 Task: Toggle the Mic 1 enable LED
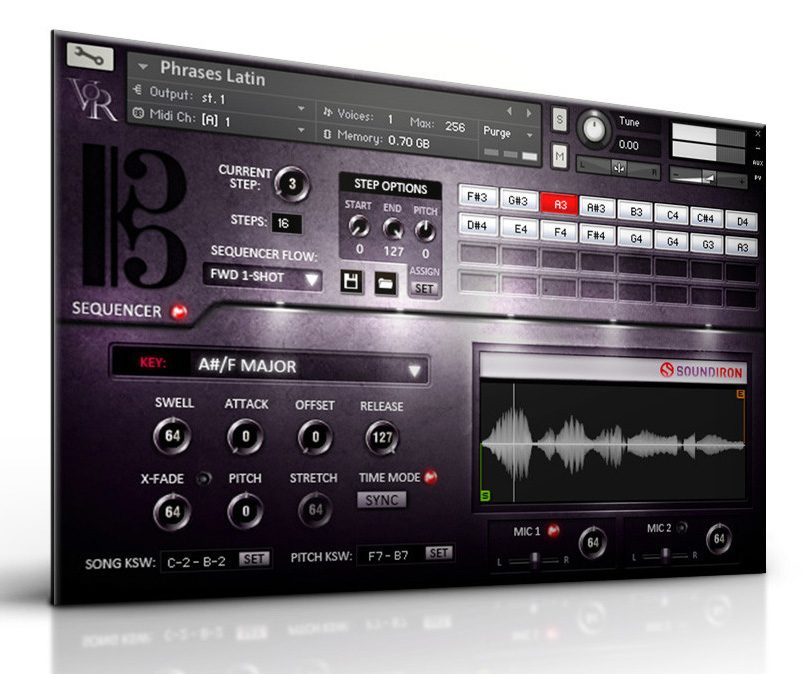point(553,530)
